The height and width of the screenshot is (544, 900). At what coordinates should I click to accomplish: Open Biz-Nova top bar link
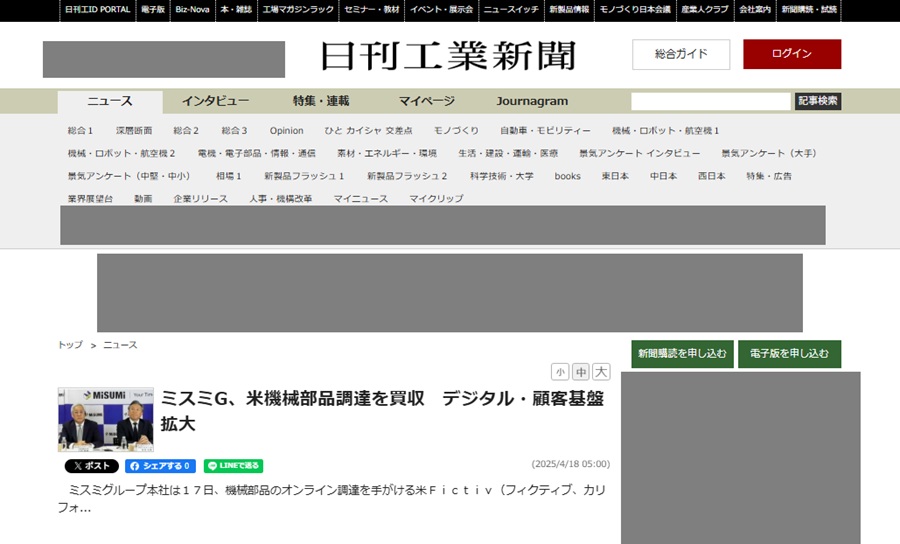click(192, 10)
